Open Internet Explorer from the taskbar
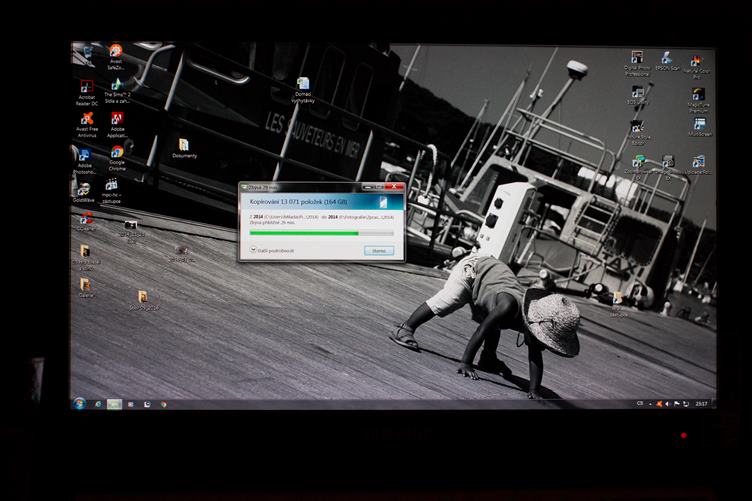Screen dimensions: 752x501 [x=98, y=404]
